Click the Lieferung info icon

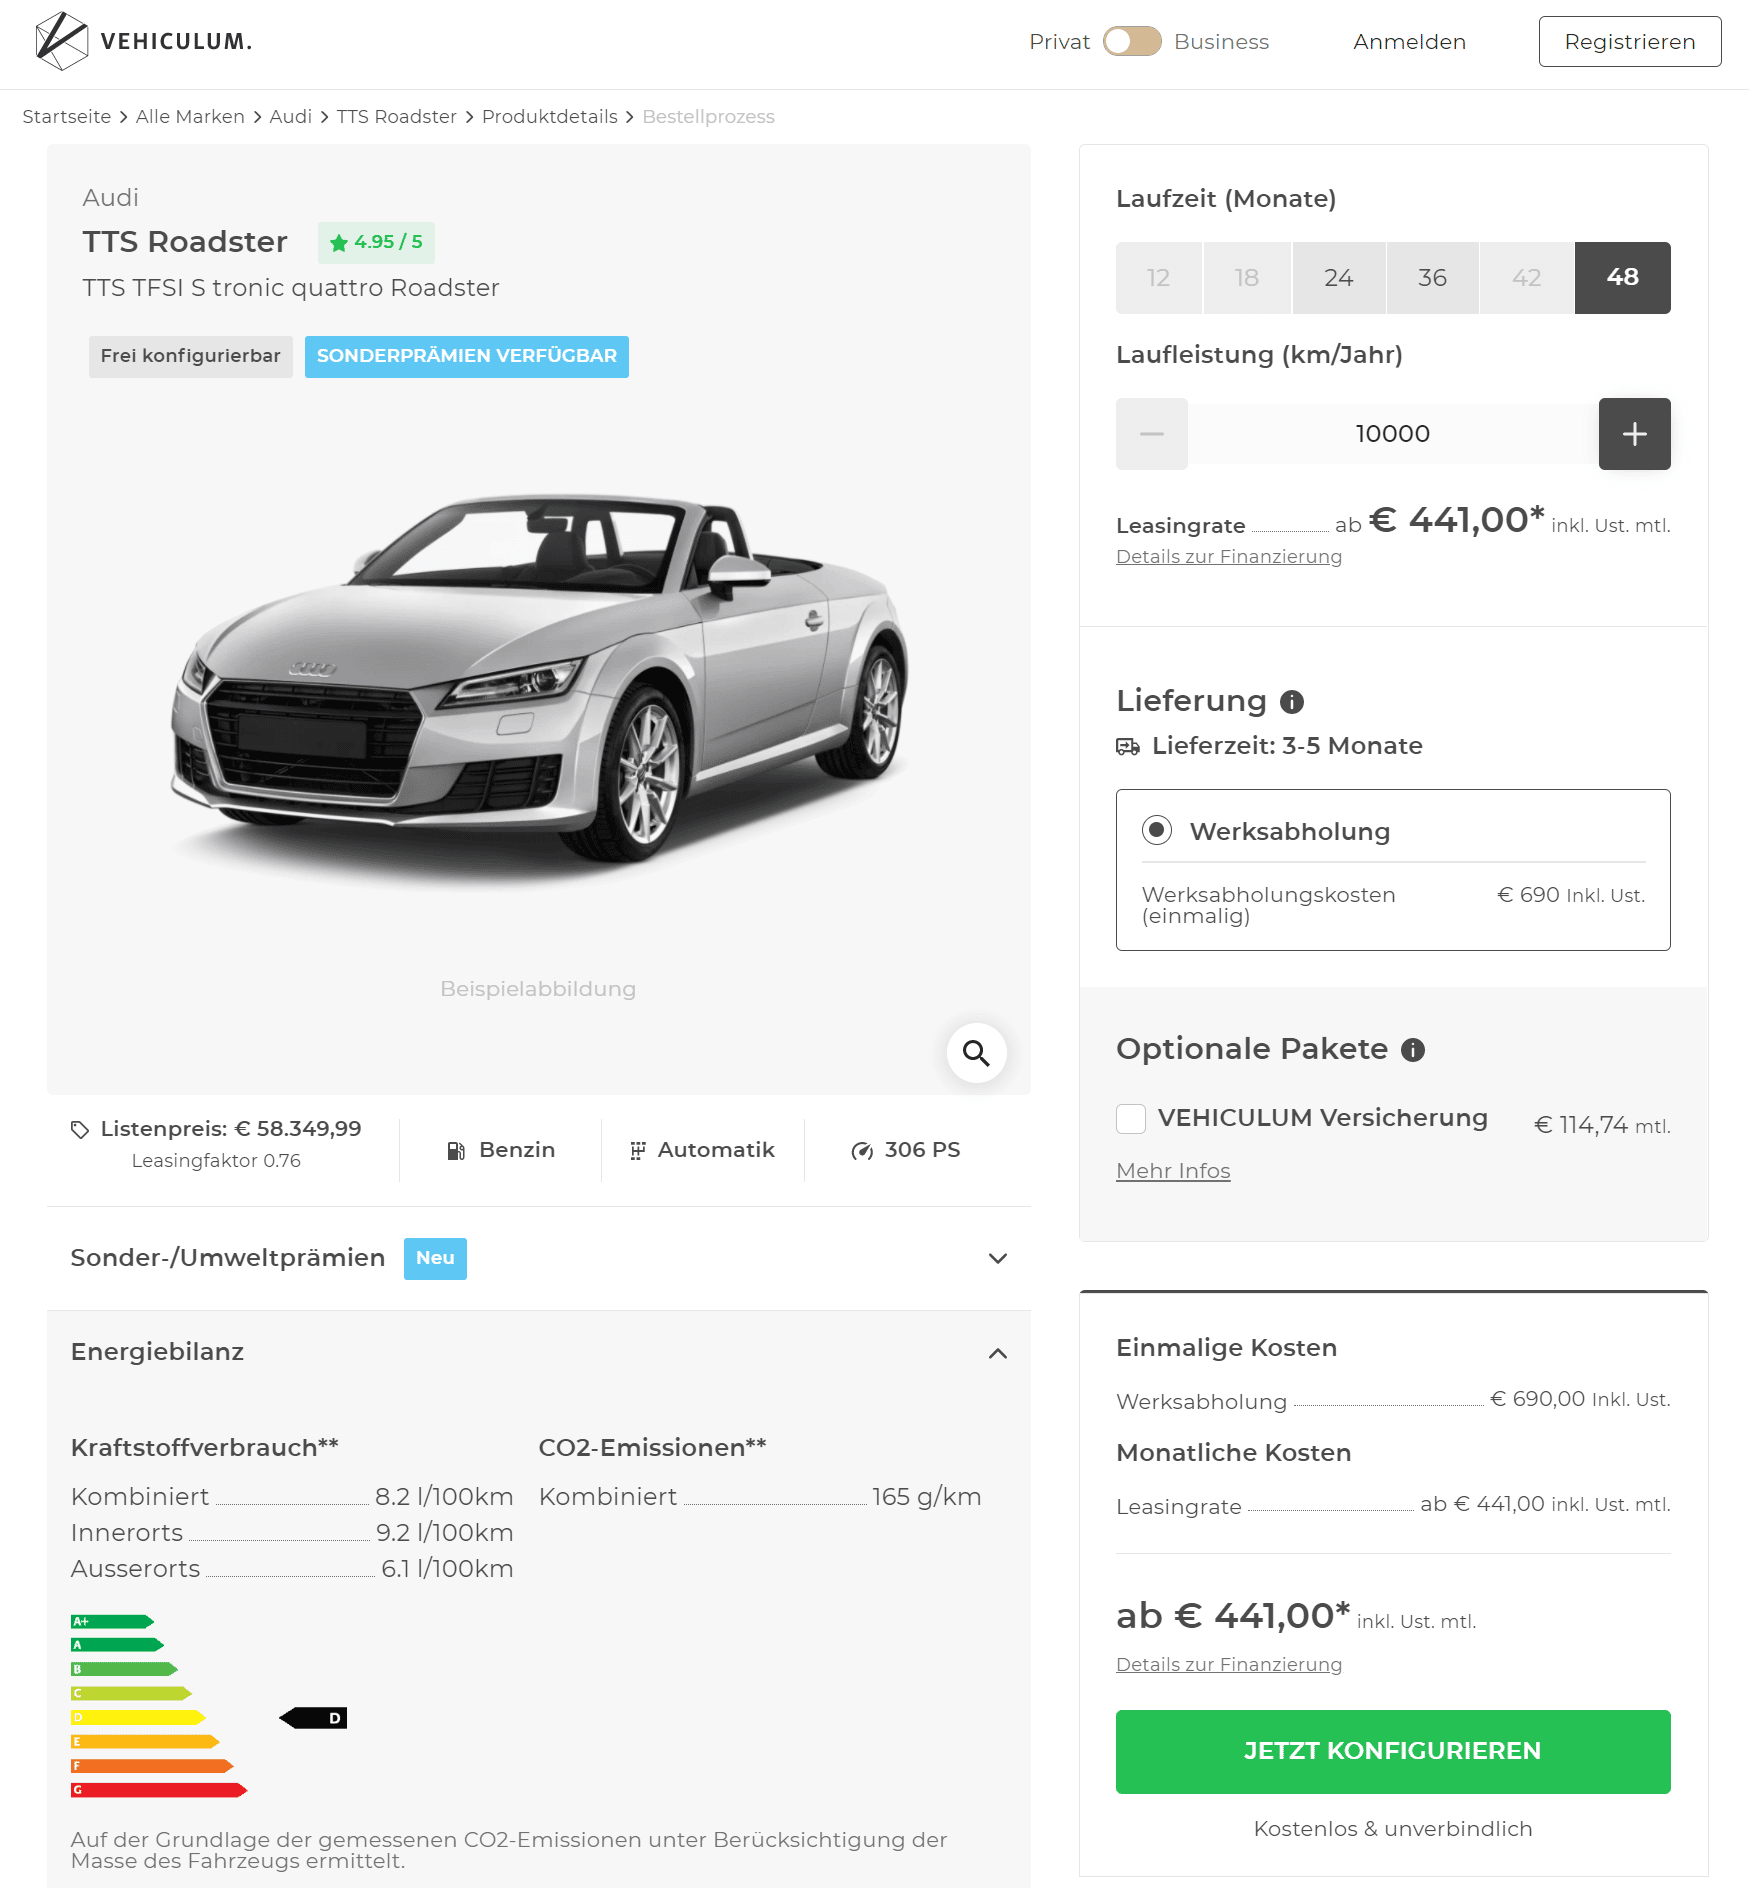pyautogui.click(x=1292, y=702)
